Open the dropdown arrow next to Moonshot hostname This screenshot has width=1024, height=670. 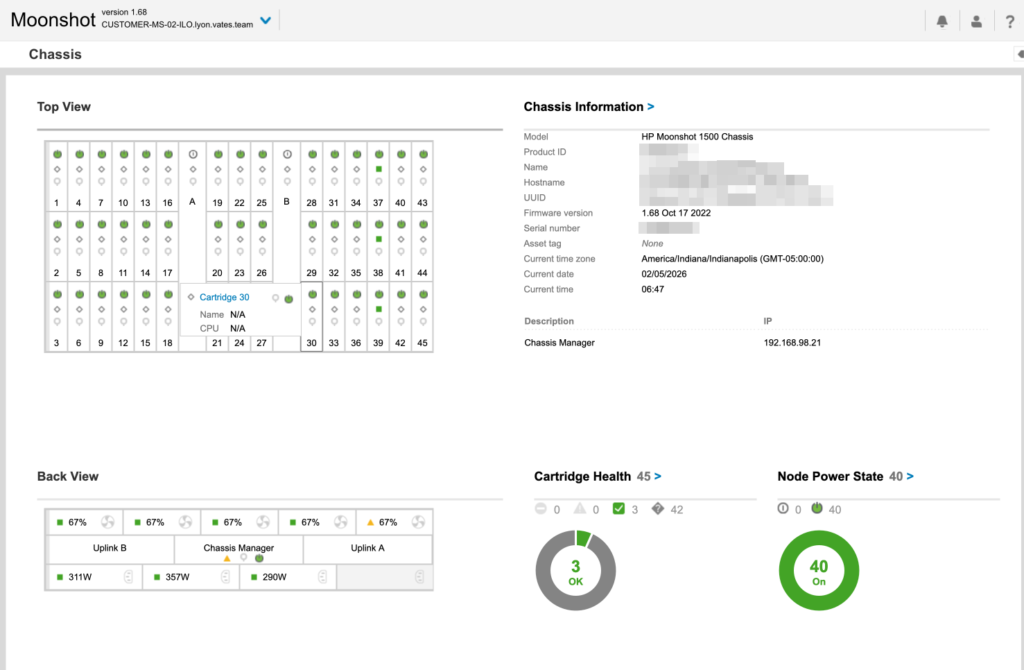pos(265,20)
